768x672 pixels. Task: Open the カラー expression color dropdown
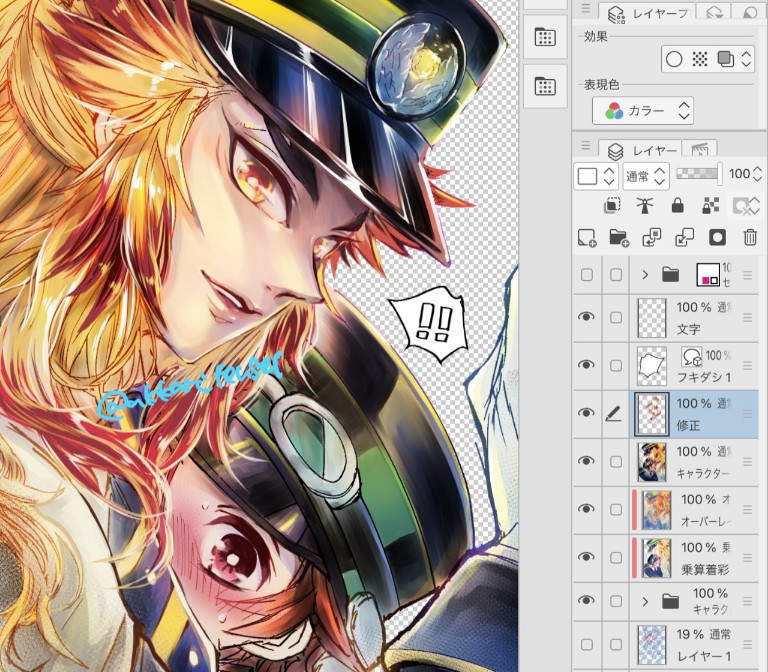click(x=643, y=111)
